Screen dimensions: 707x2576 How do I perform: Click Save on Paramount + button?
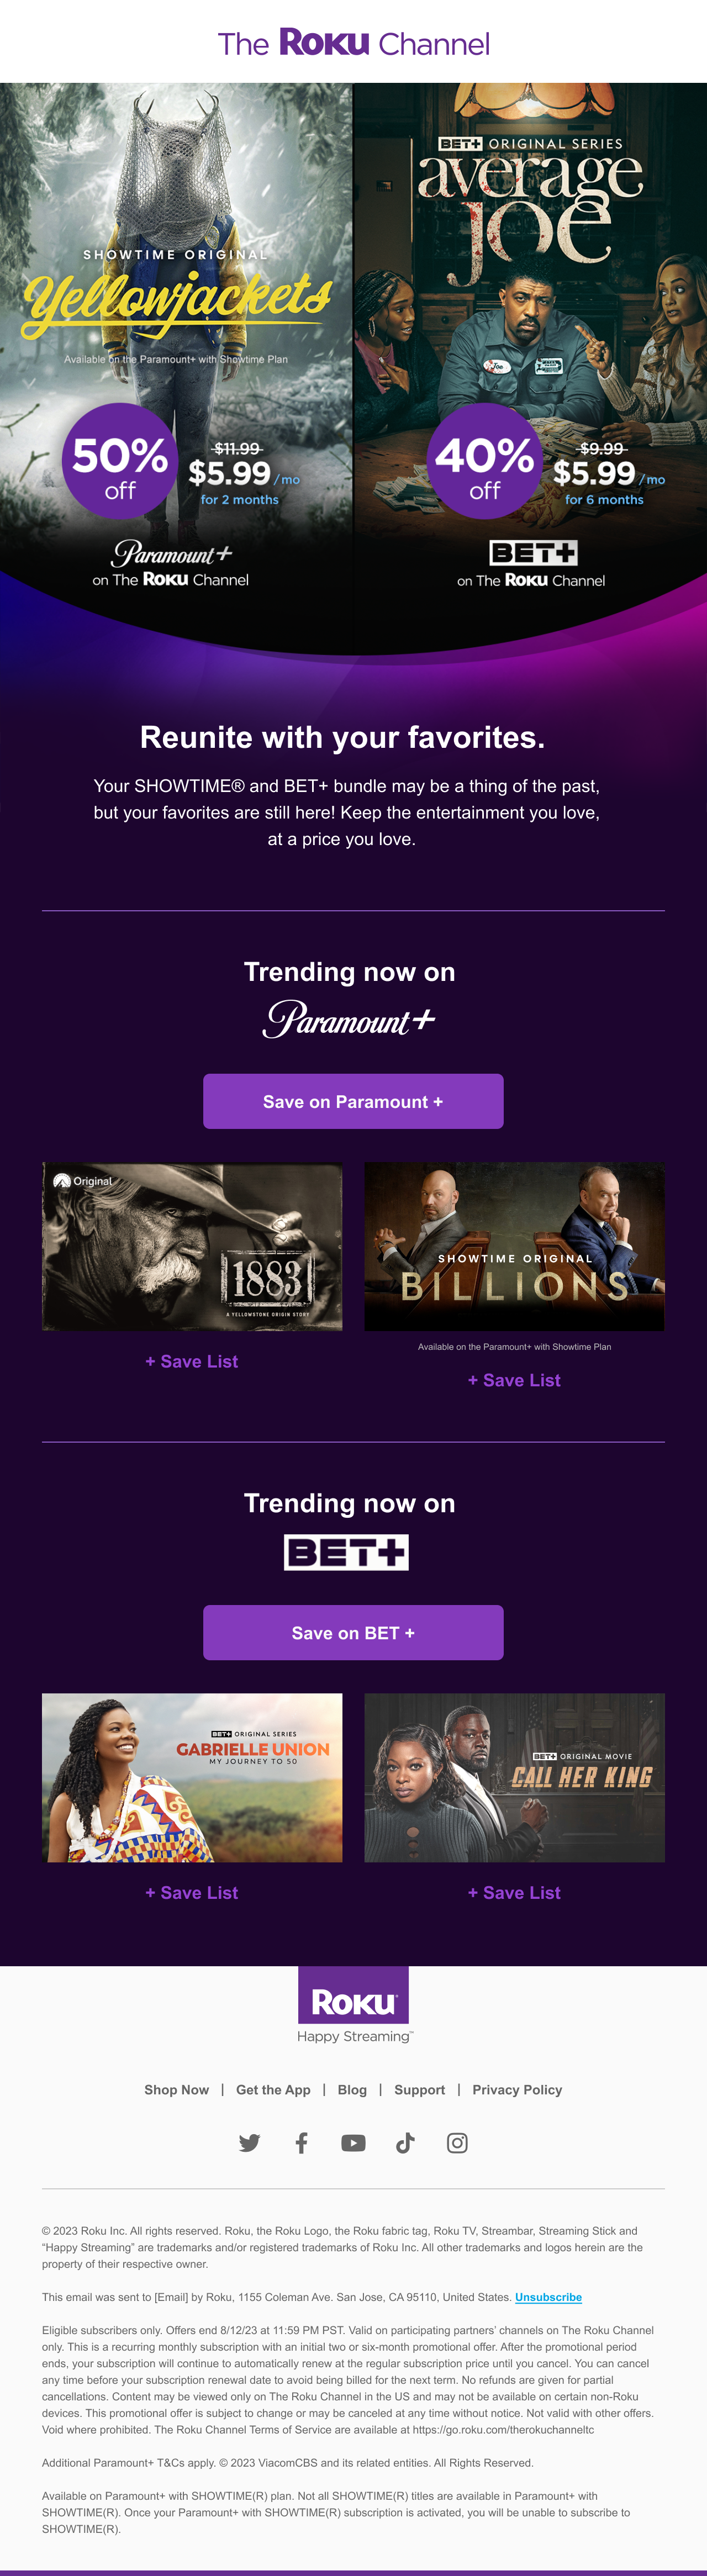click(353, 1101)
